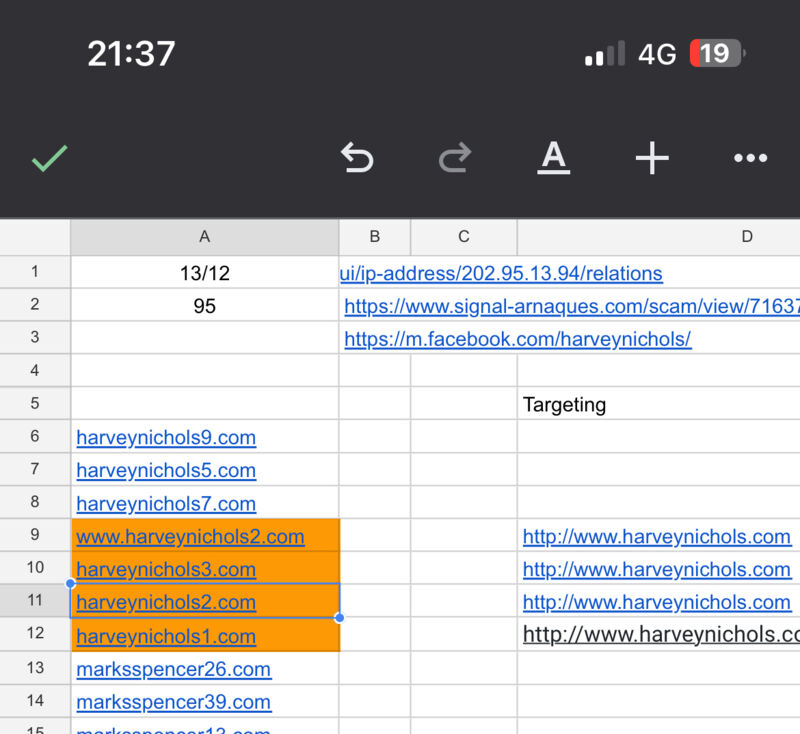Undo the last action
Viewport: 800px width, 734px height.
pos(357,158)
